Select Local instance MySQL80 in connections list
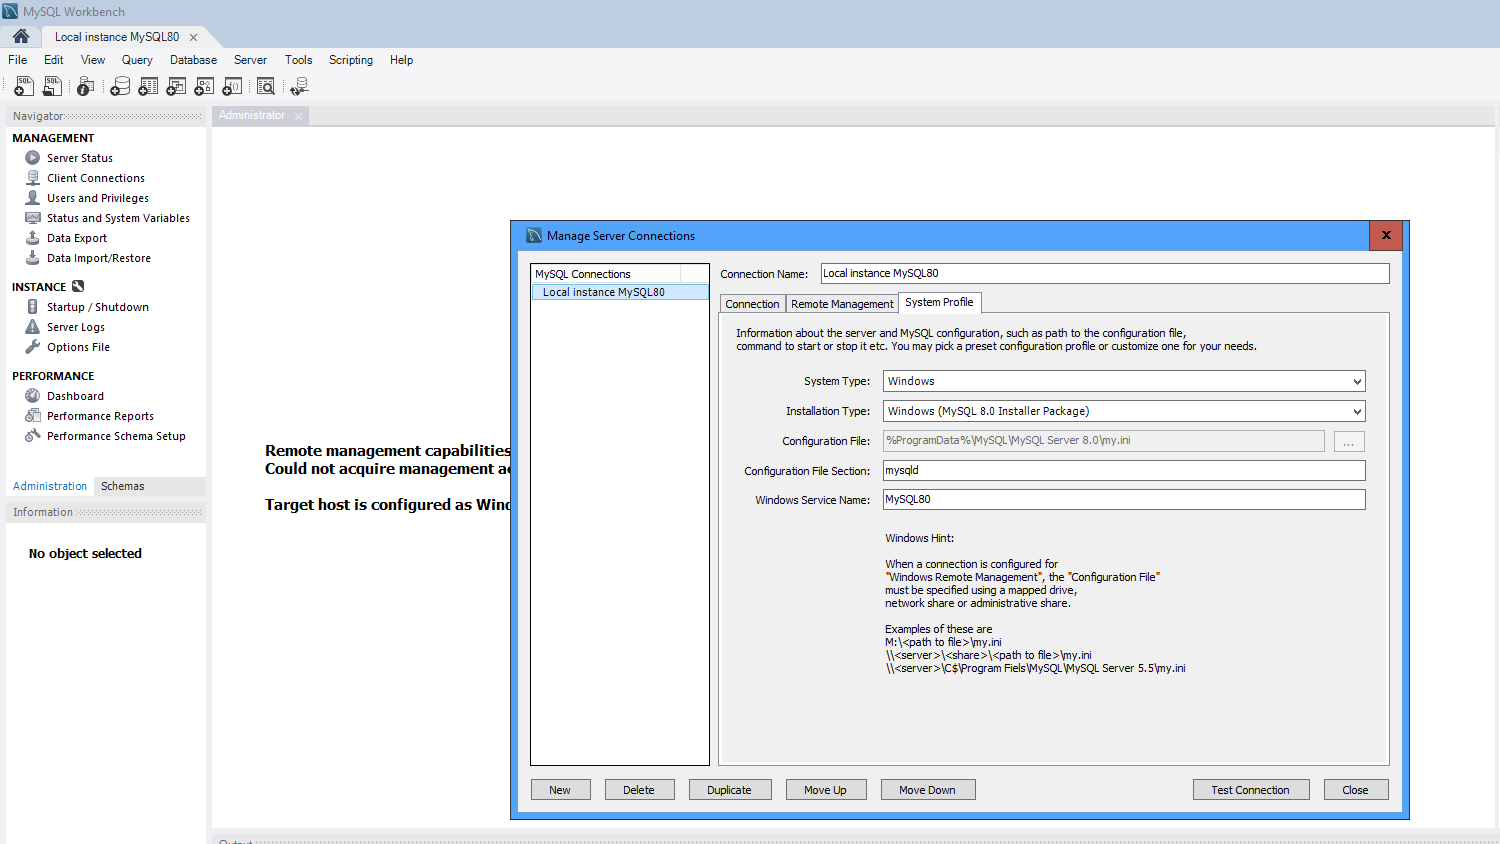Screen dimensions: 1500x844 (x=620, y=292)
